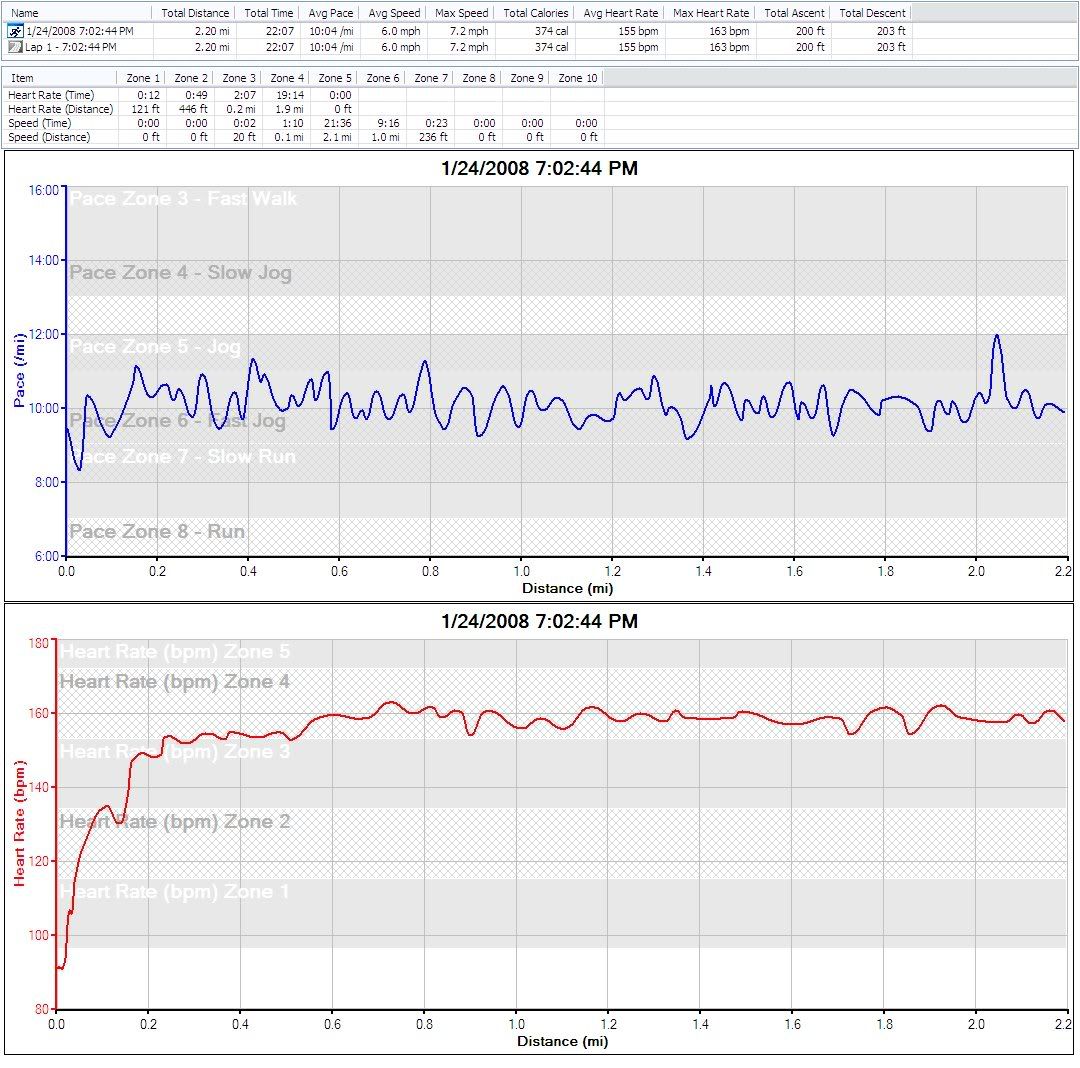Click the runner activity icon in first row
Image resolution: width=1080 pixels, height=1068 pixels.
coord(14,31)
